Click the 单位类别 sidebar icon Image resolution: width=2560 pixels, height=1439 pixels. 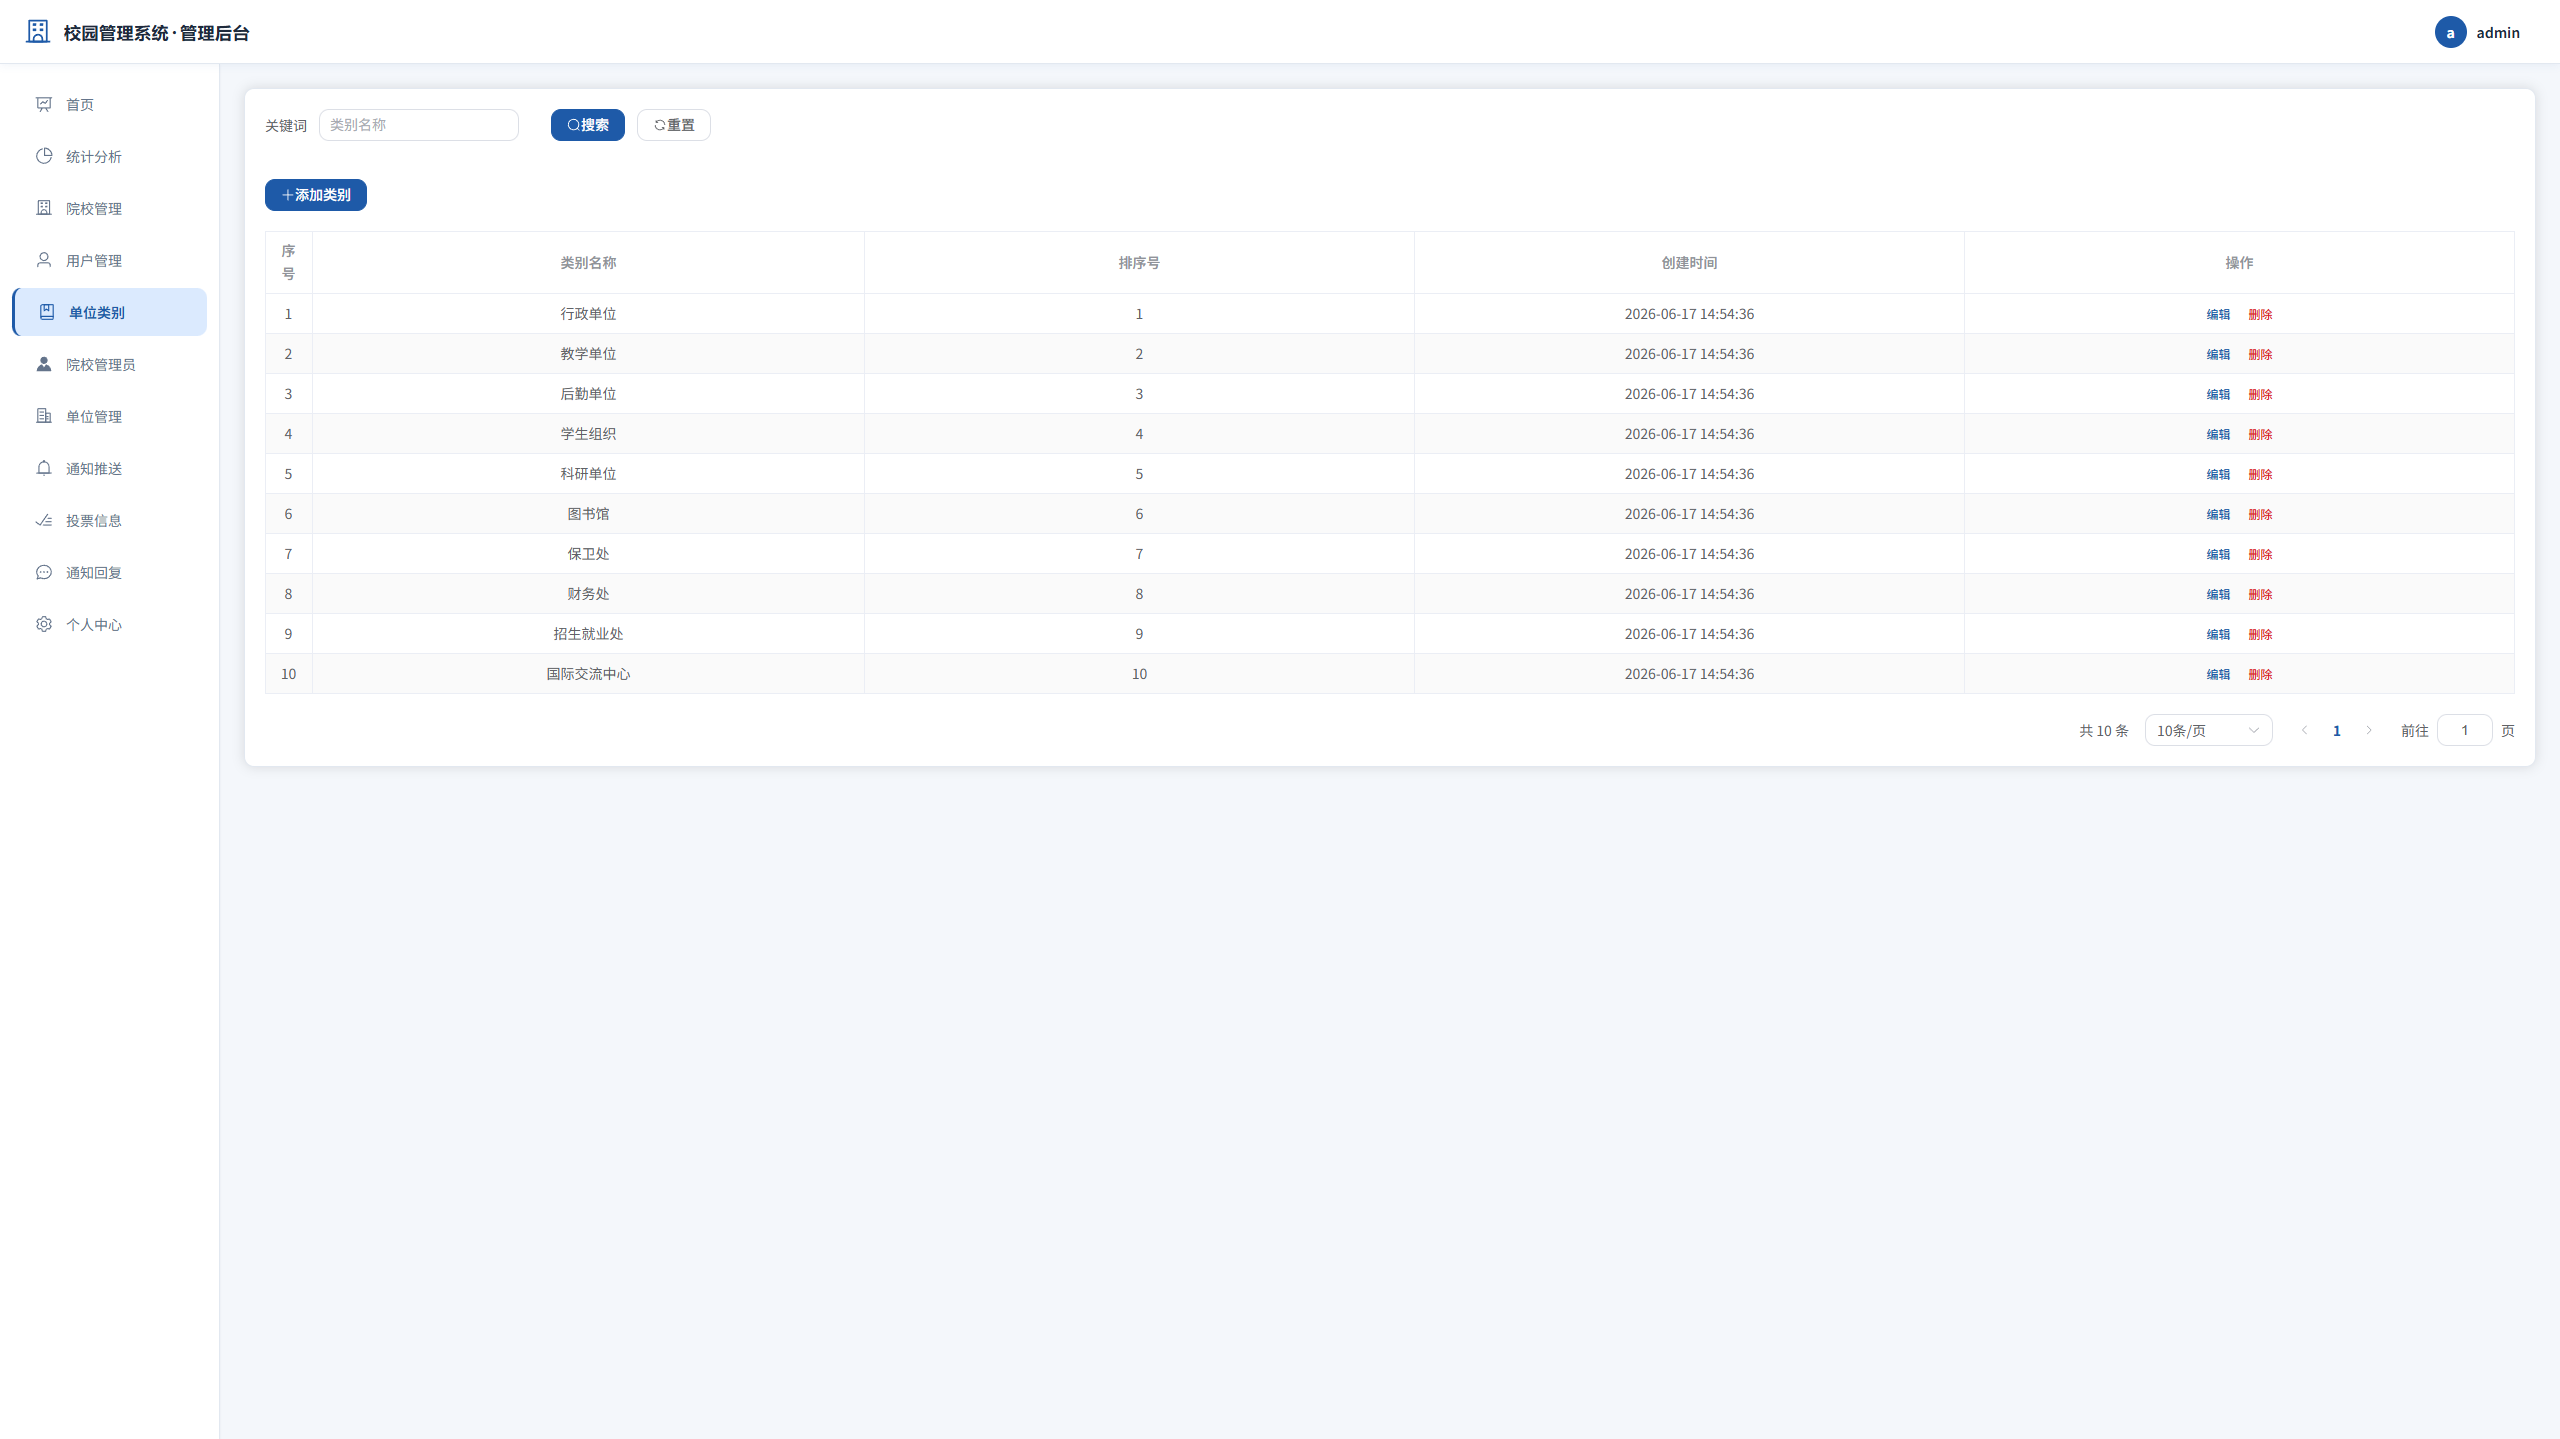tap(47, 312)
